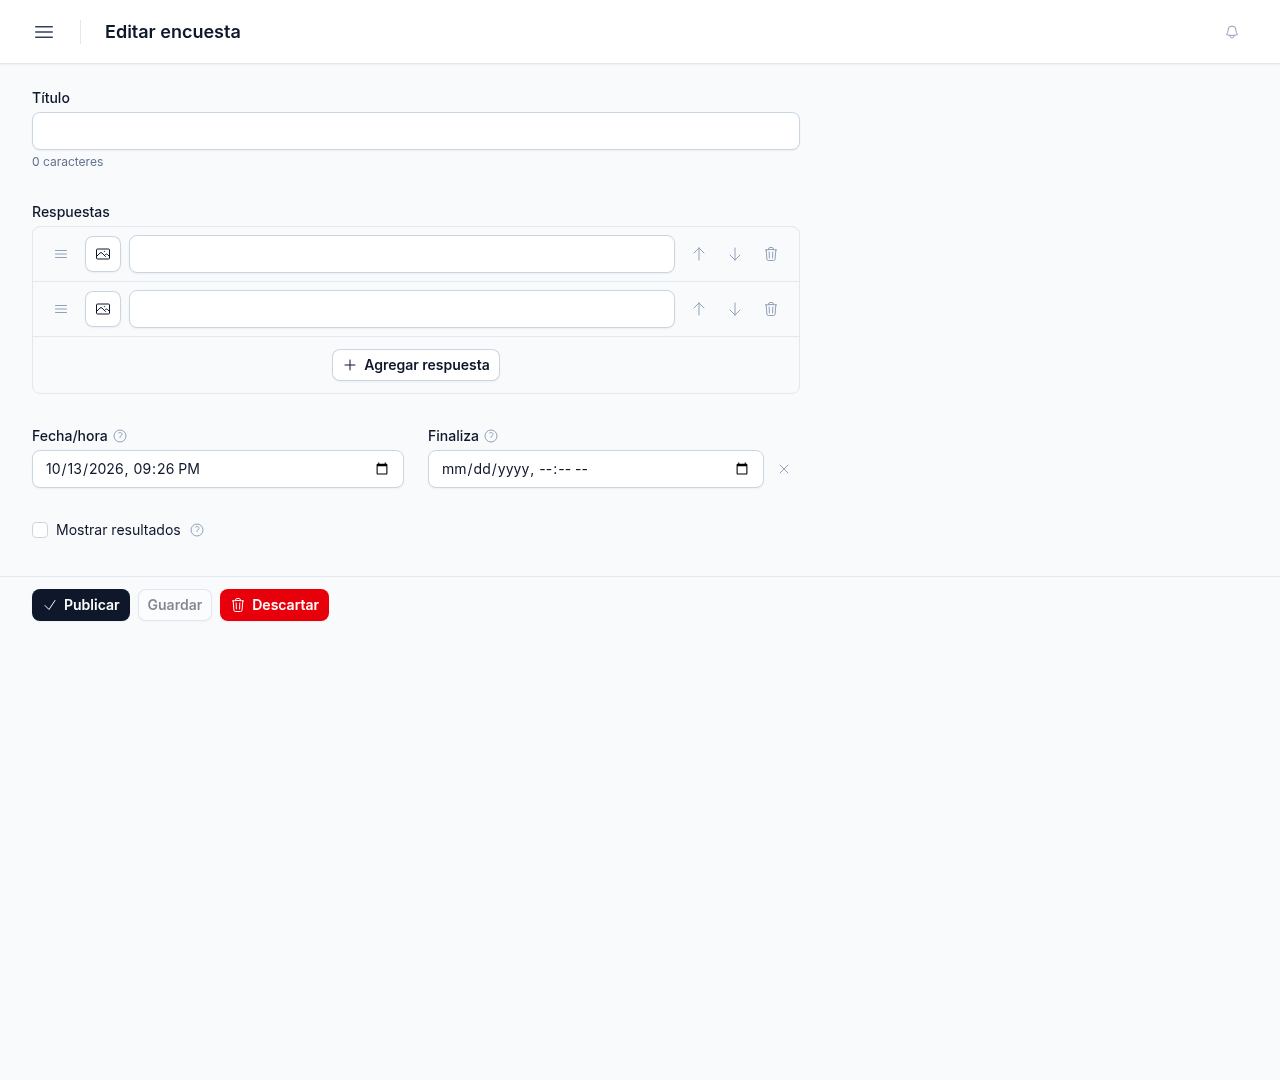Move the second answer up
Viewport: 1280px width, 1080px height.
click(699, 309)
